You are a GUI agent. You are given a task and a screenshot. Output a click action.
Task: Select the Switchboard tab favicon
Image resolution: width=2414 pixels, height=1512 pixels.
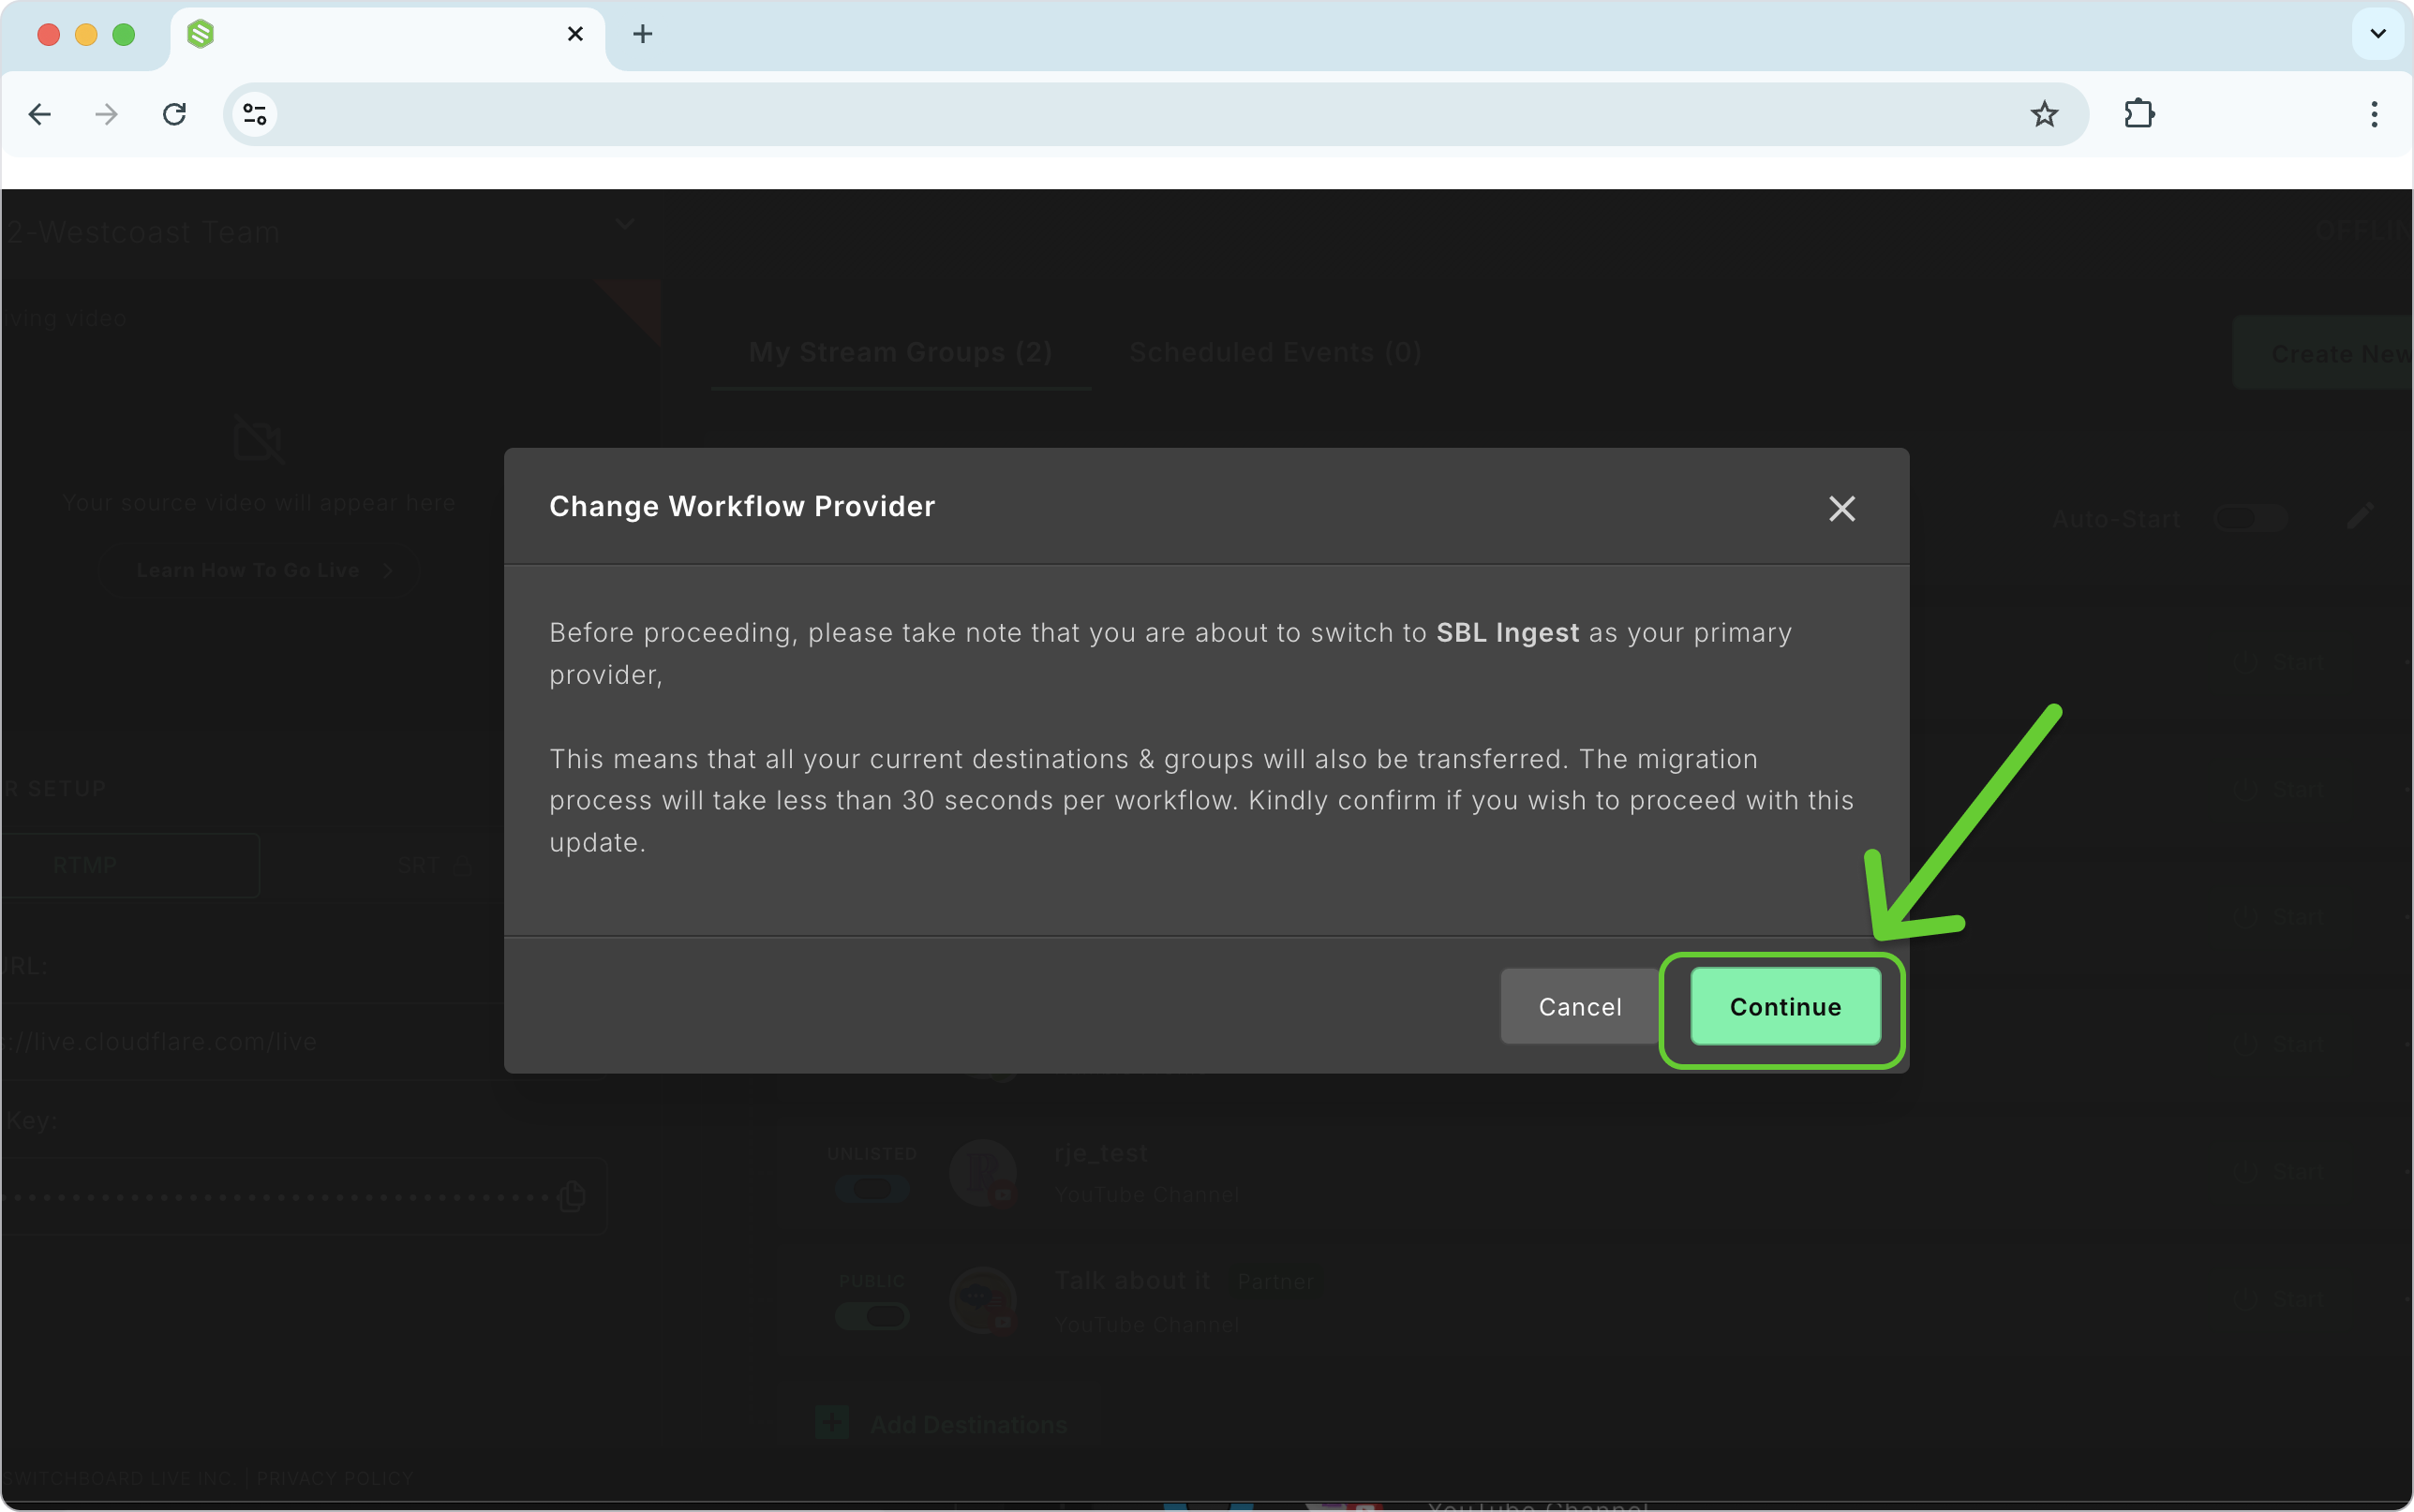point(201,34)
